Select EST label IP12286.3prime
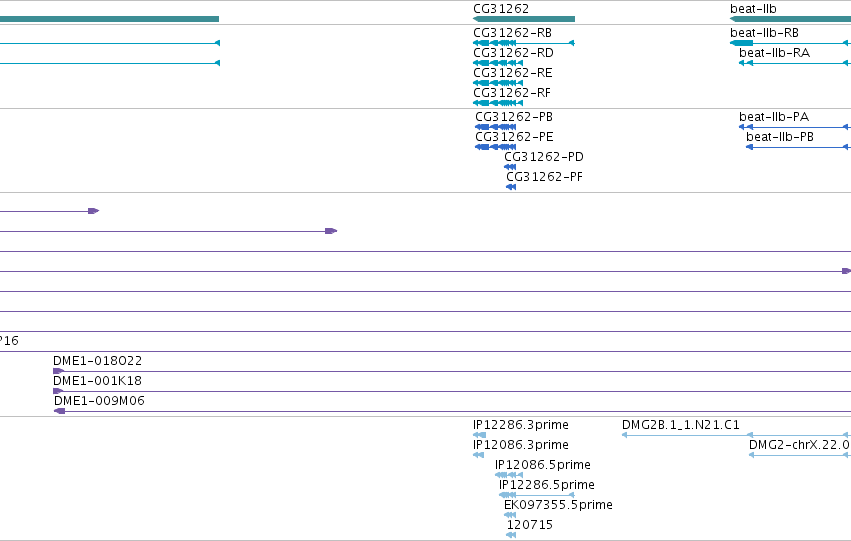Viewport: 851px width, 541px height. coord(521,425)
